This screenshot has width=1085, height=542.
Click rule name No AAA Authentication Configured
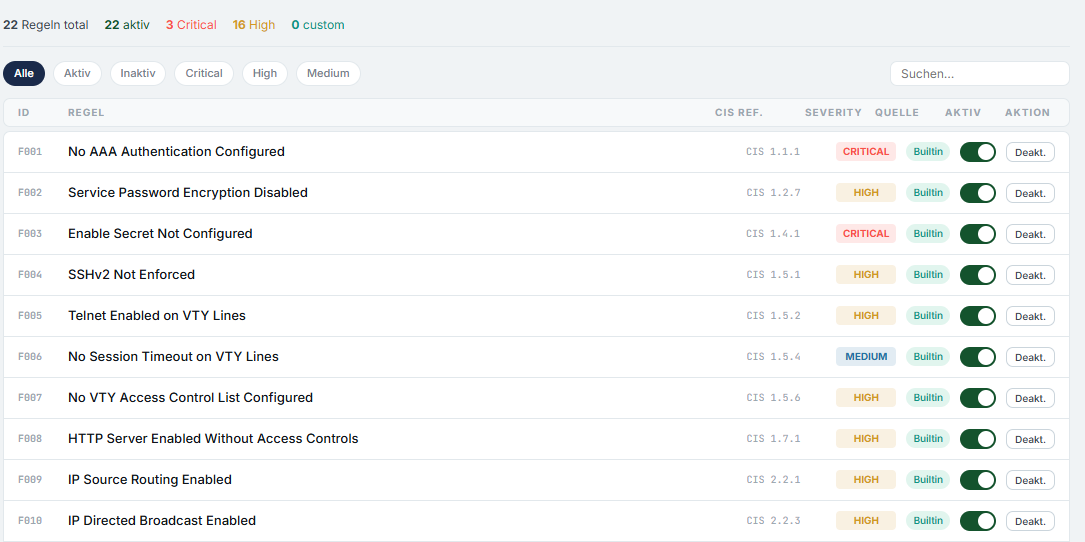click(176, 152)
